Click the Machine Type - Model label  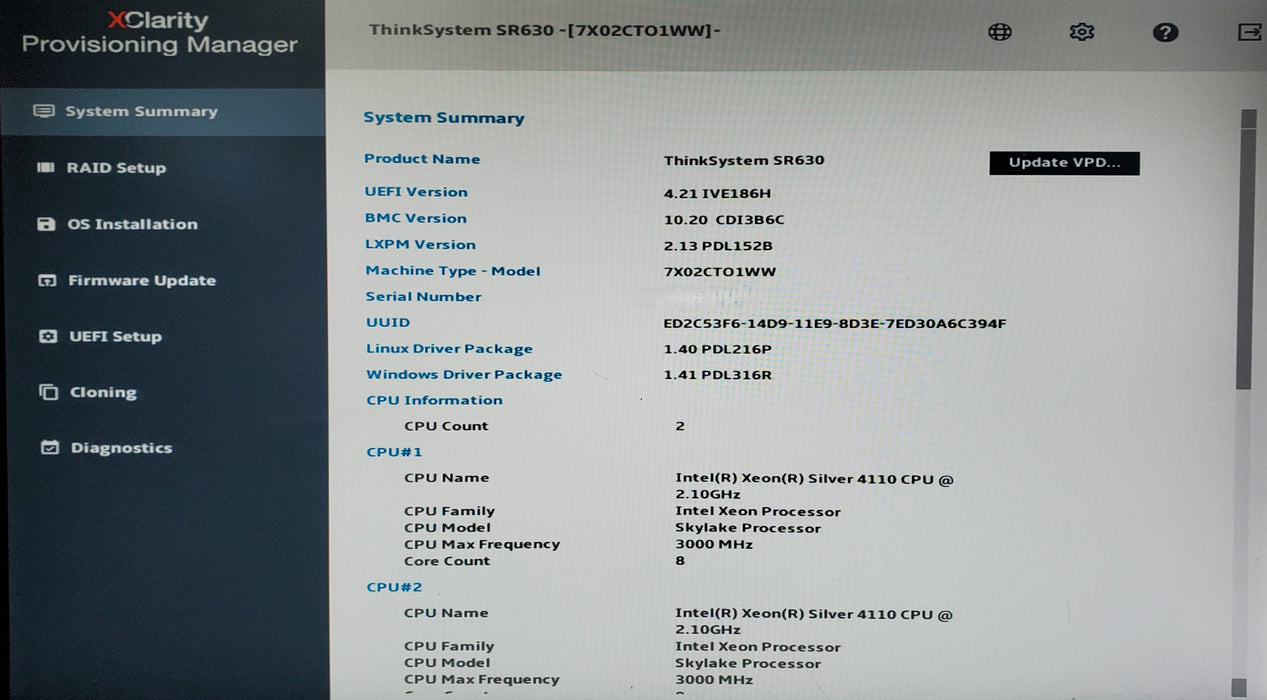453,271
